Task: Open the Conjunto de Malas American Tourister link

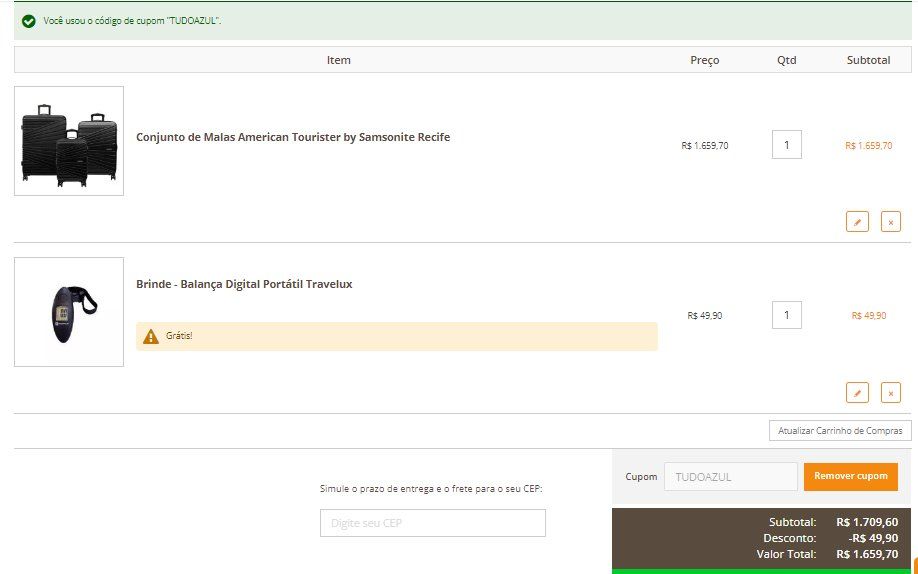Action: pyautogui.click(x=293, y=137)
